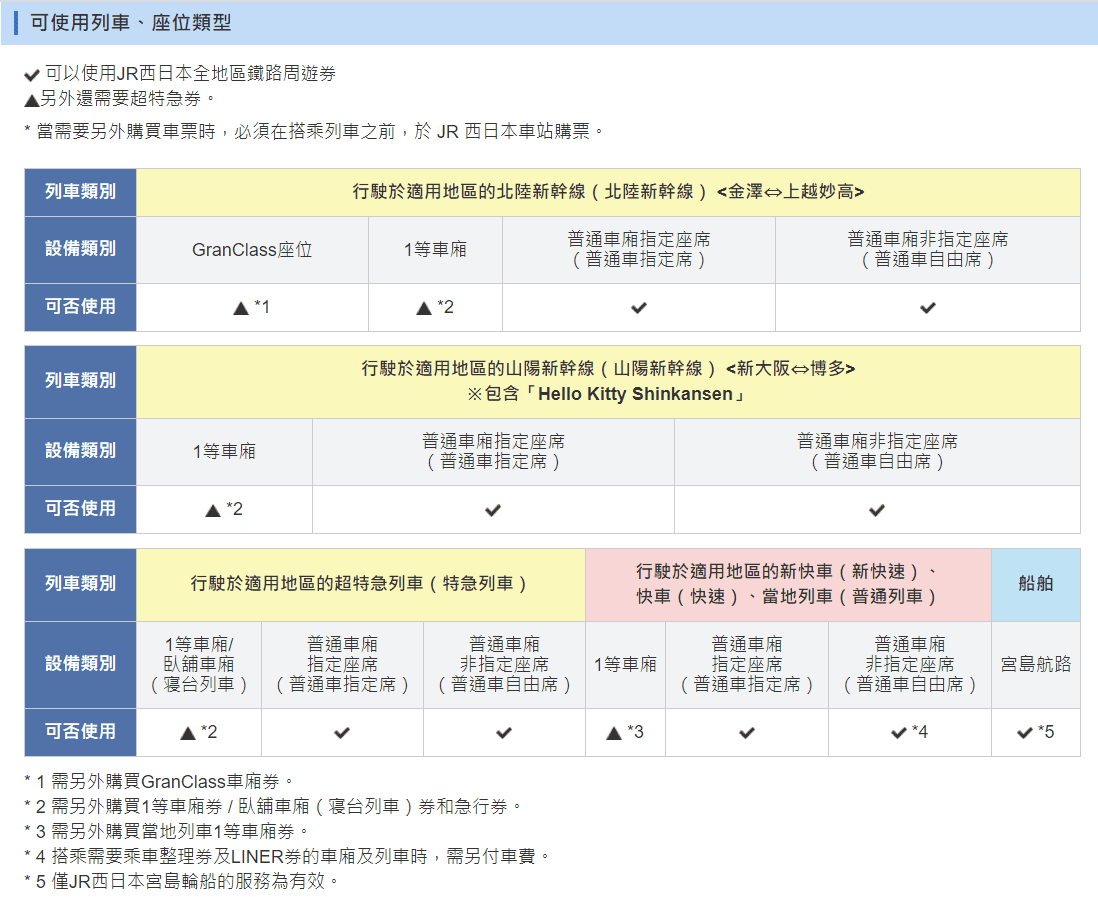
Task: Click the checkmark *4 for local non-reserved seats
Action: 909,733
